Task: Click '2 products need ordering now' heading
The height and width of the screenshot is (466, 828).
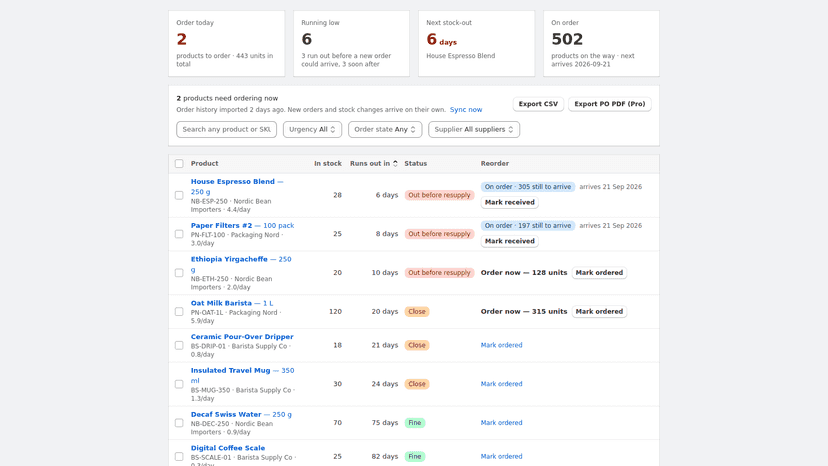Action: (227, 98)
